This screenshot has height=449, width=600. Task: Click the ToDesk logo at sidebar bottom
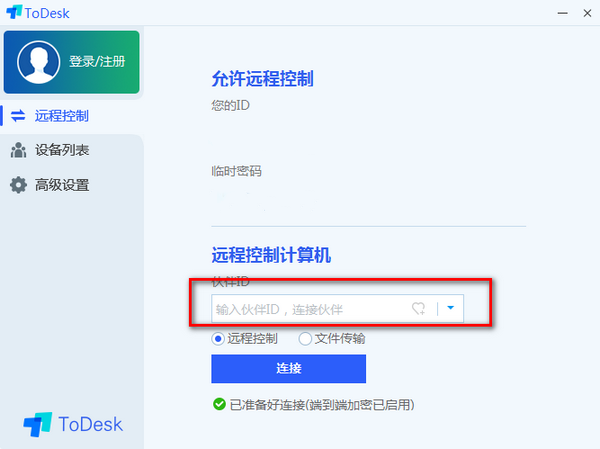coord(73,425)
